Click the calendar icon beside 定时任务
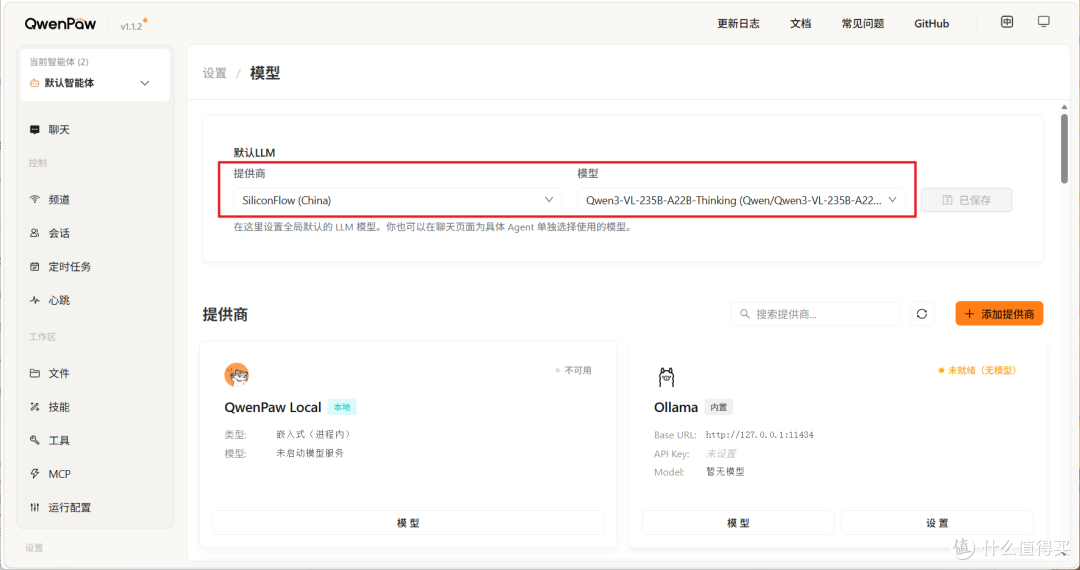 (34, 267)
